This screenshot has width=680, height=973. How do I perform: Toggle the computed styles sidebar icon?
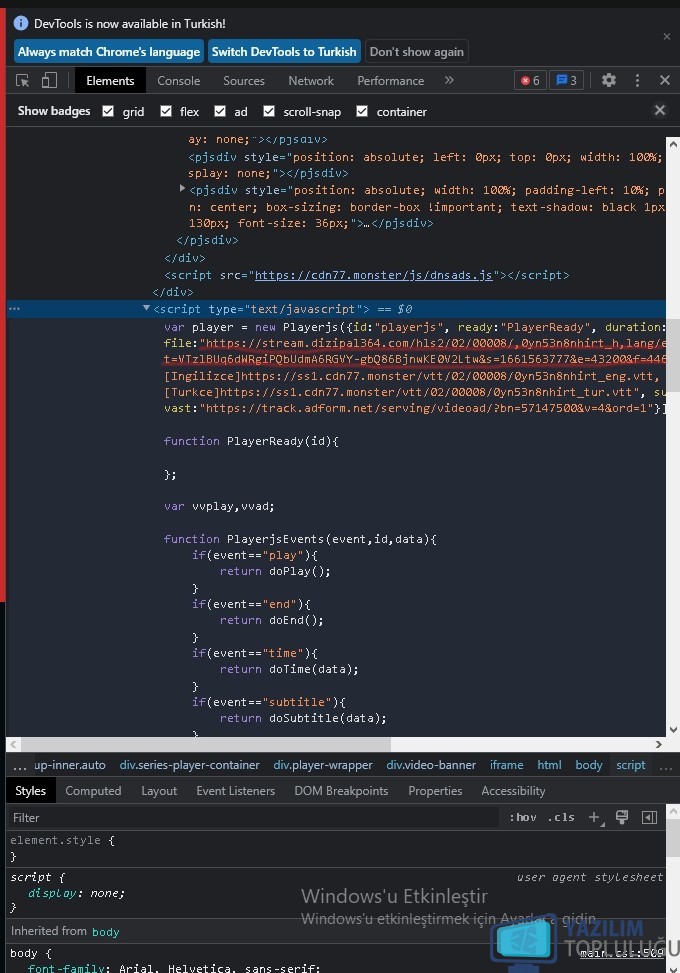[649, 817]
